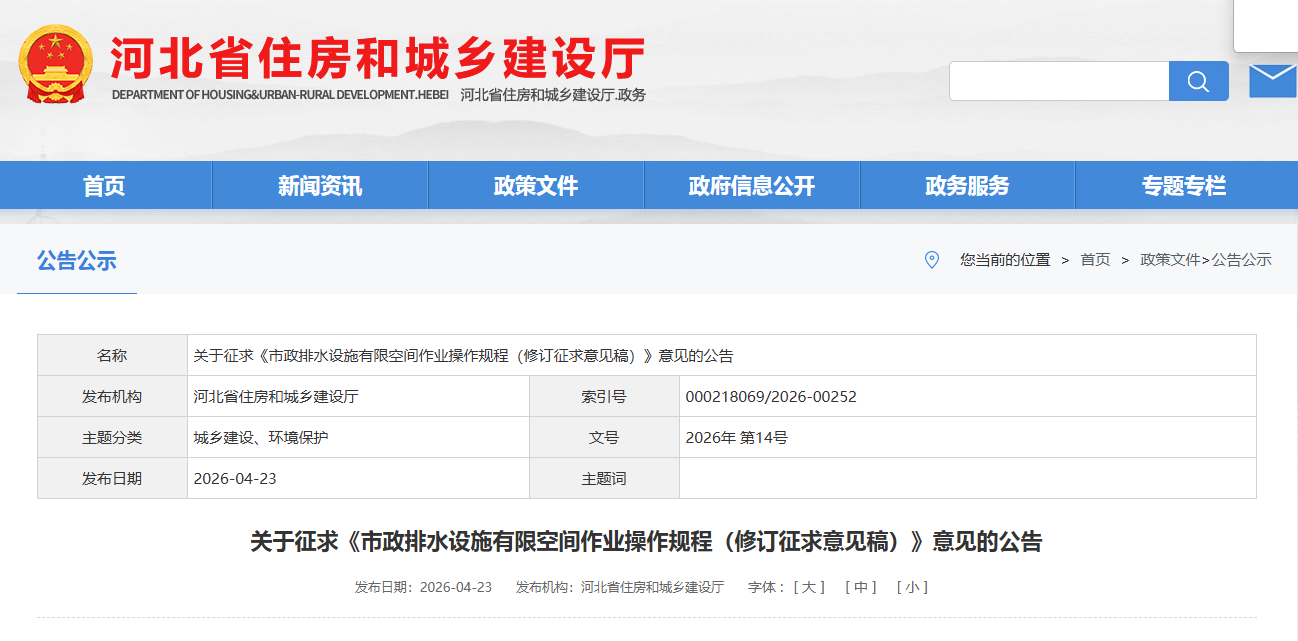Viewport: 1298px width, 641px height.
Task: Open the 政策文件 navigation menu
Action: pyautogui.click(x=536, y=185)
